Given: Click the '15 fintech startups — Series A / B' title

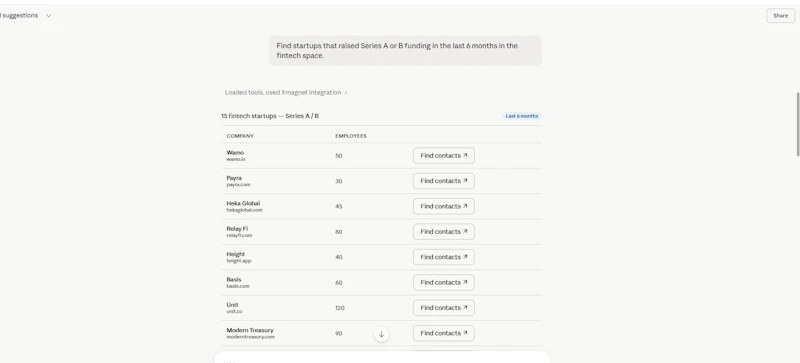Looking at the screenshot, I should 270,116.
